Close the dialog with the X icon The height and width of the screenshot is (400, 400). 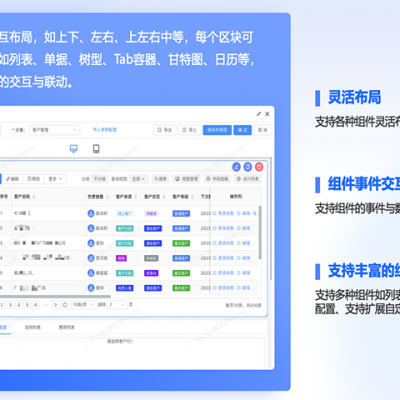(x=267, y=114)
